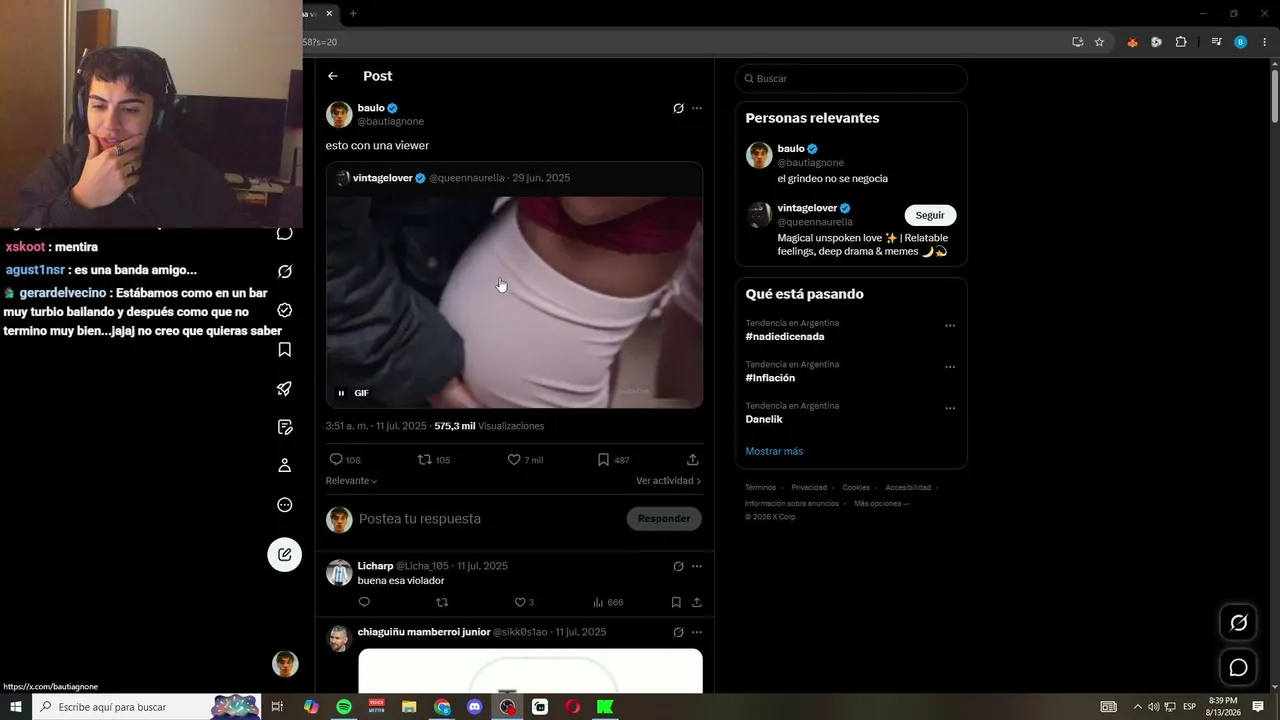Screen dimensions: 1280x720
Task: Click Grok icon on chiaguiñu mamberroi junior's reply
Action: tap(678, 632)
